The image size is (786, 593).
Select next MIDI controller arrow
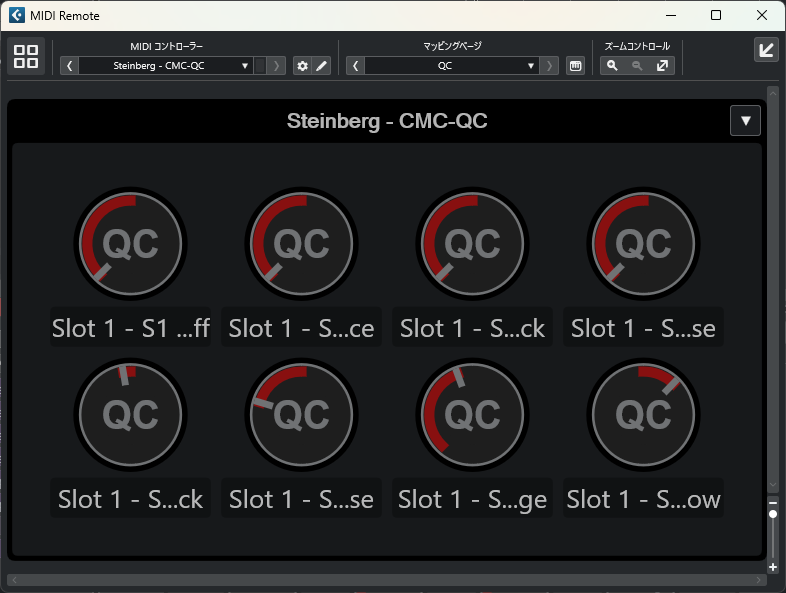pyautogui.click(x=276, y=66)
